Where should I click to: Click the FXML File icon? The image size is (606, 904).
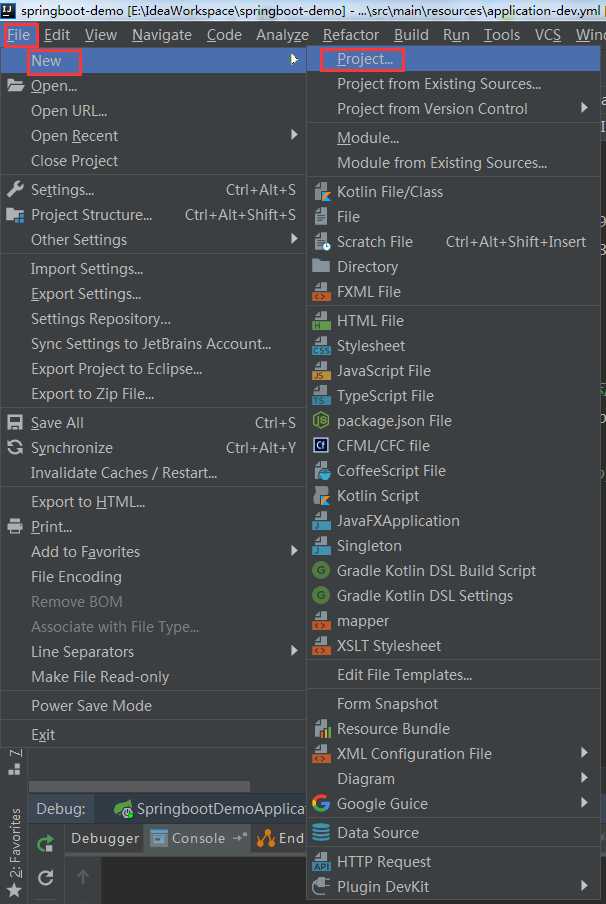coord(321,292)
